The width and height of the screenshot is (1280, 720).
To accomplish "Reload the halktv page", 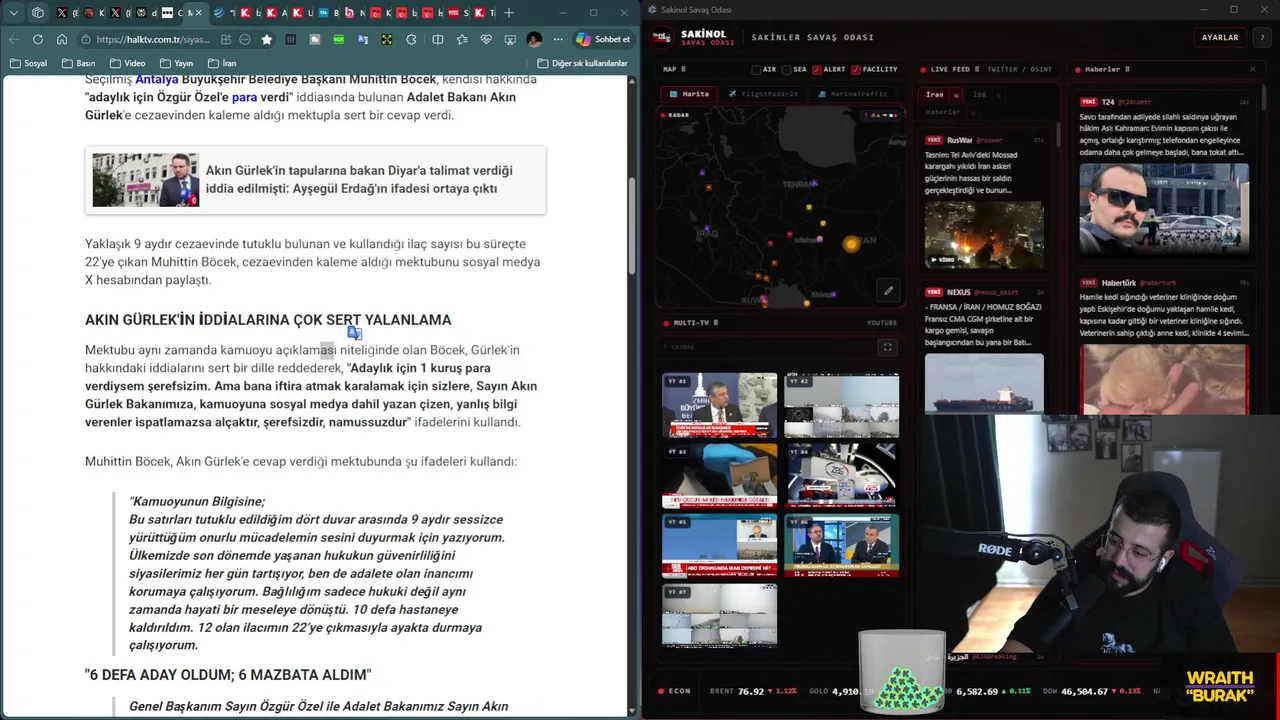I will tap(38, 39).
